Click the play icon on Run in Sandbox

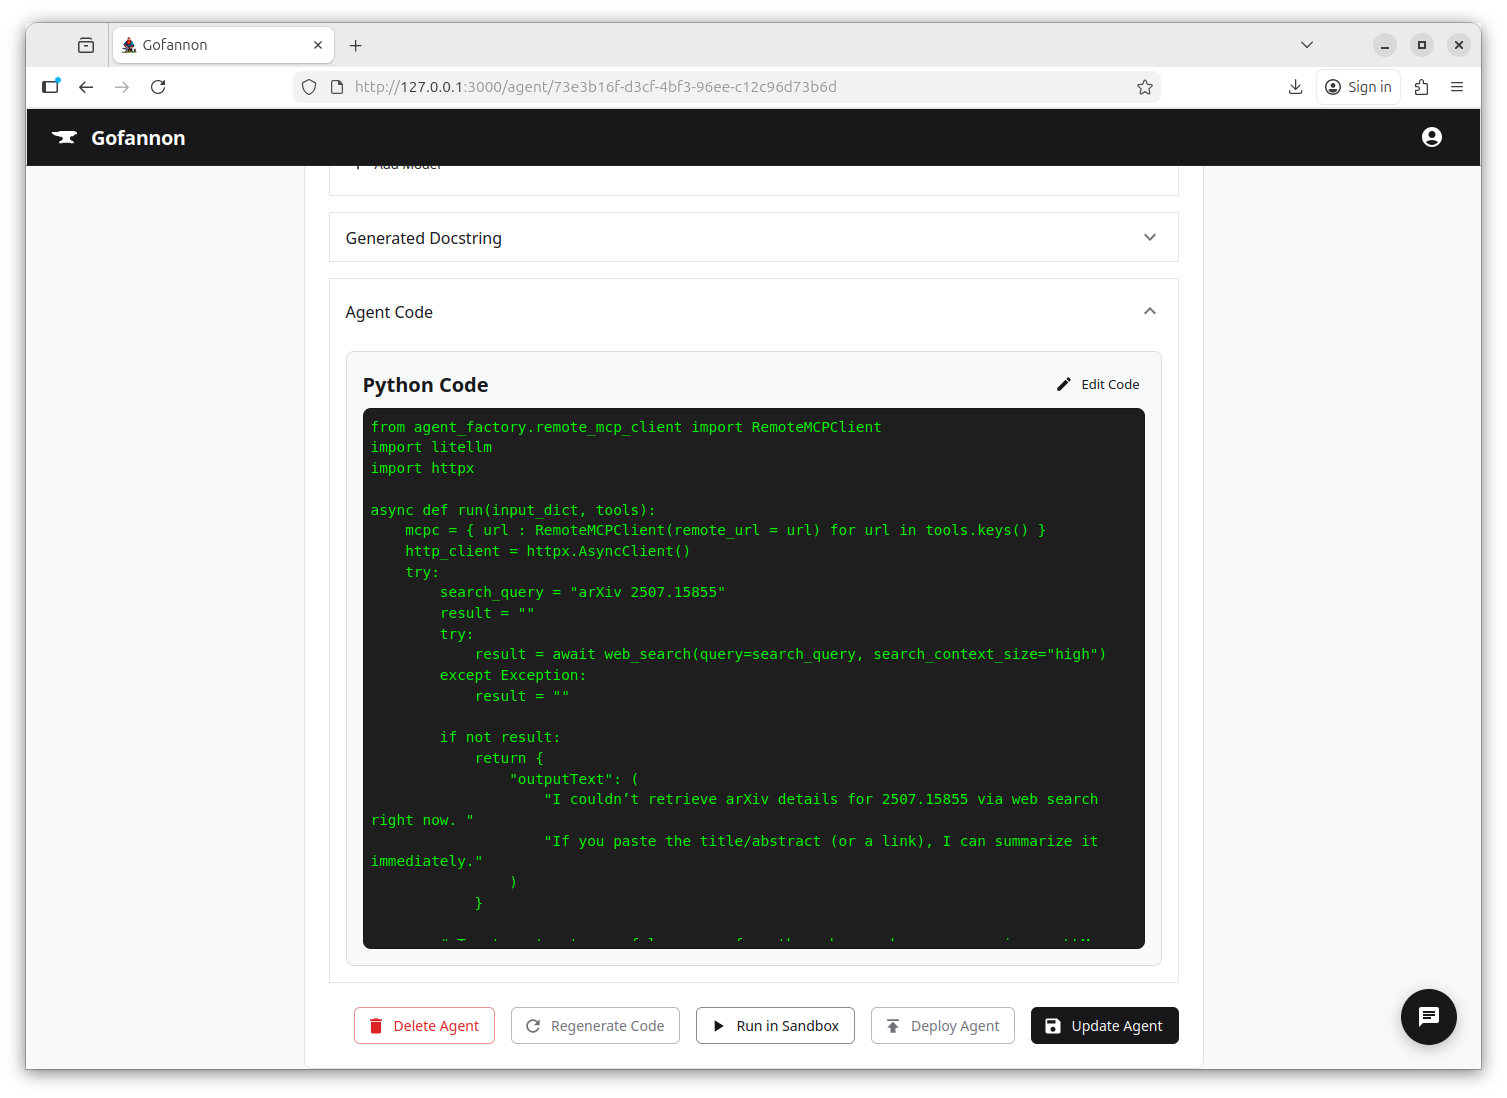718,1025
